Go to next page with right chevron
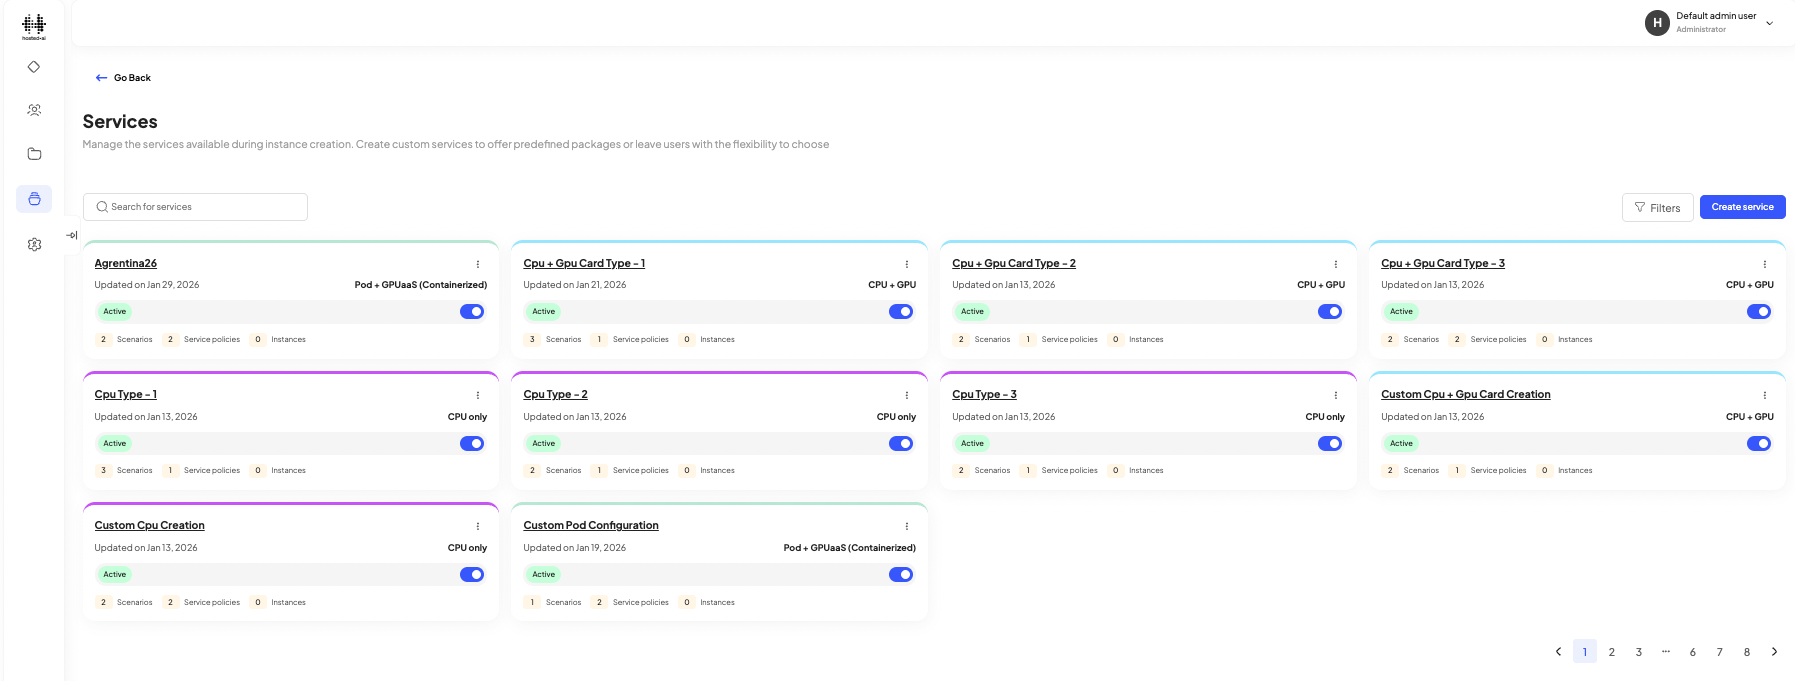Image resolution: width=1795 pixels, height=681 pixels. [1774, 652]
